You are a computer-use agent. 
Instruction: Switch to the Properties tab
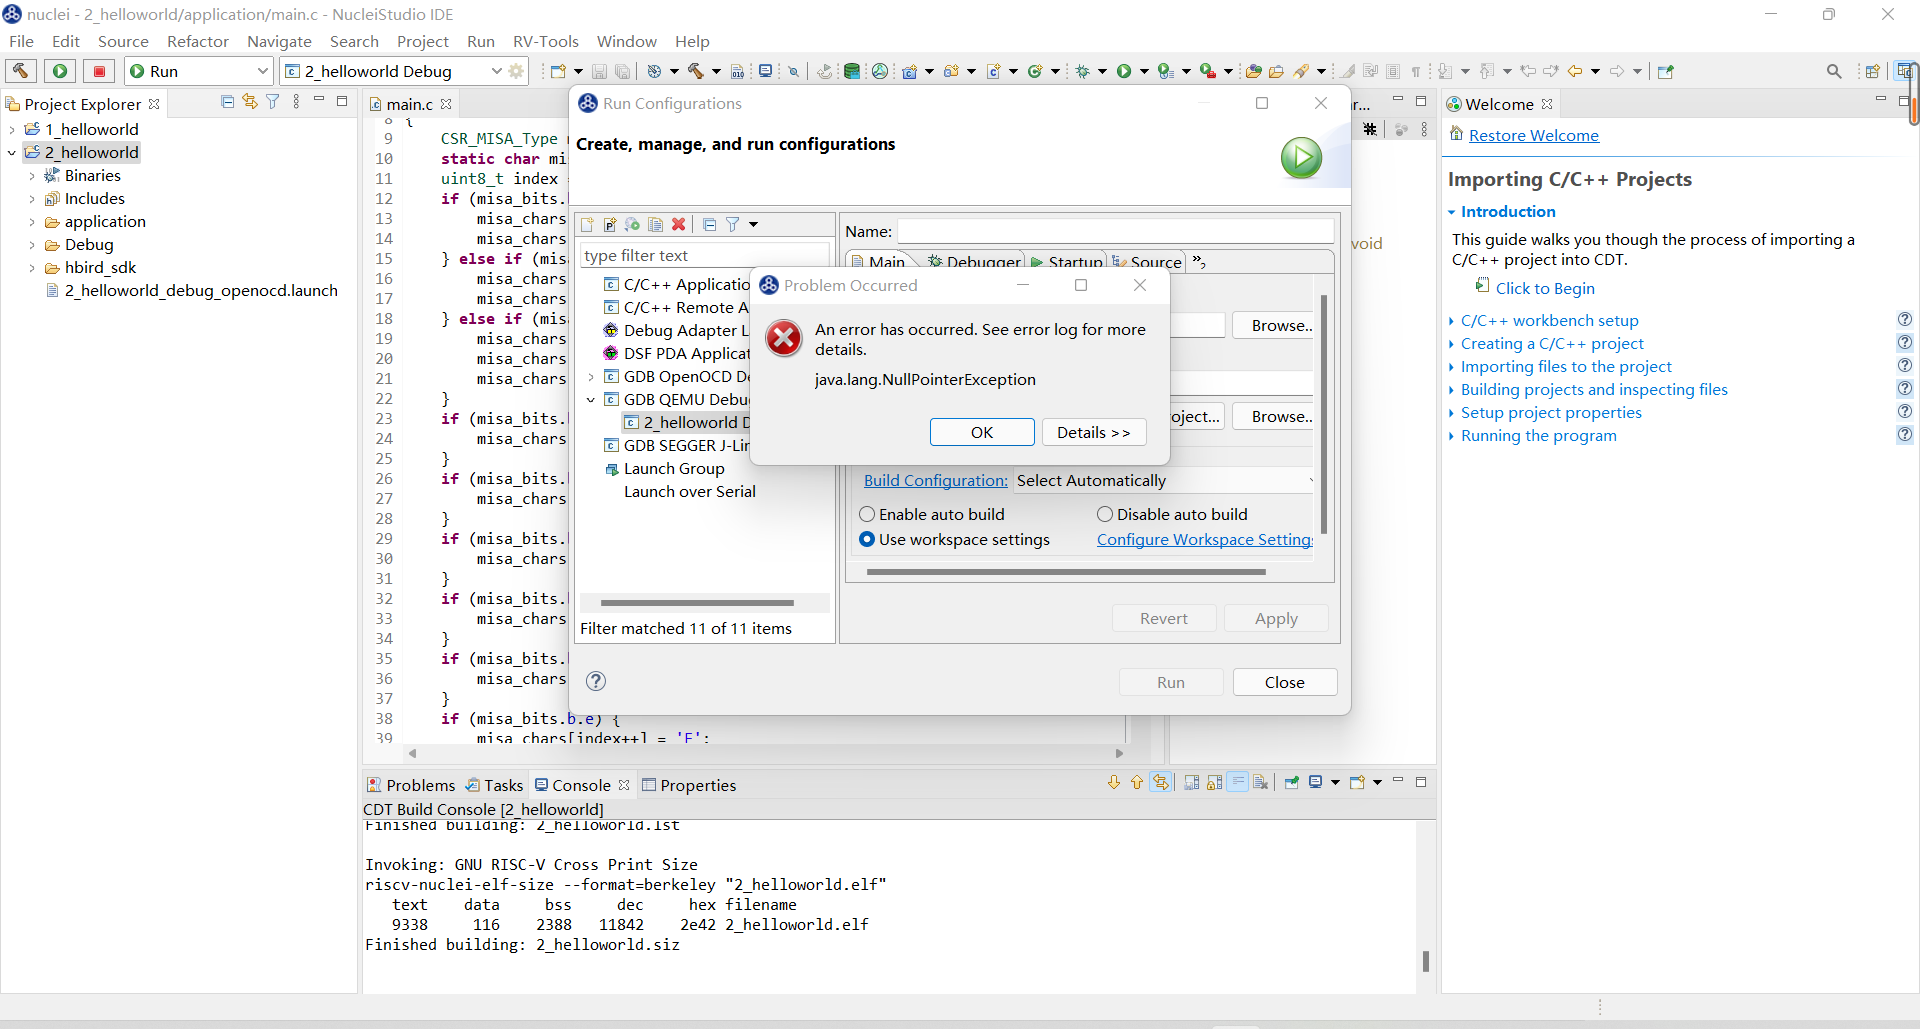click(689, 785)
